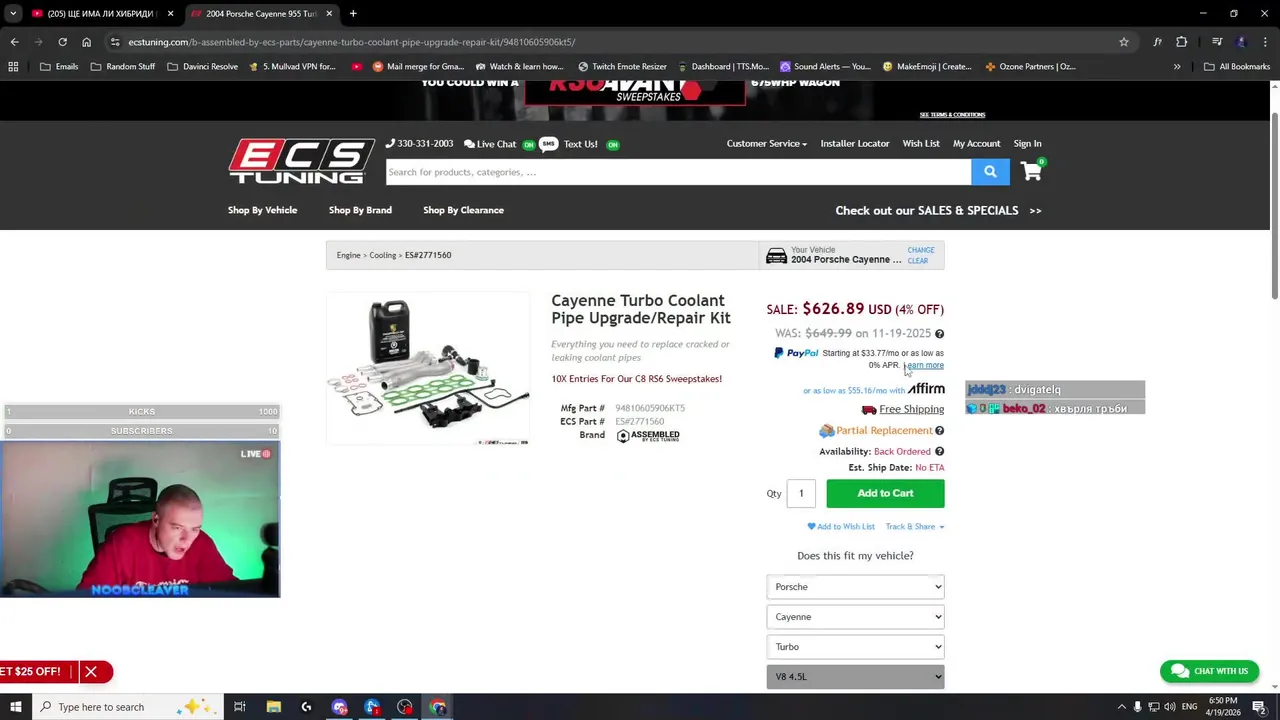Focus the product search field
Screen dimensions: 1280x720
pyautogui.click(x=678, y=172)
